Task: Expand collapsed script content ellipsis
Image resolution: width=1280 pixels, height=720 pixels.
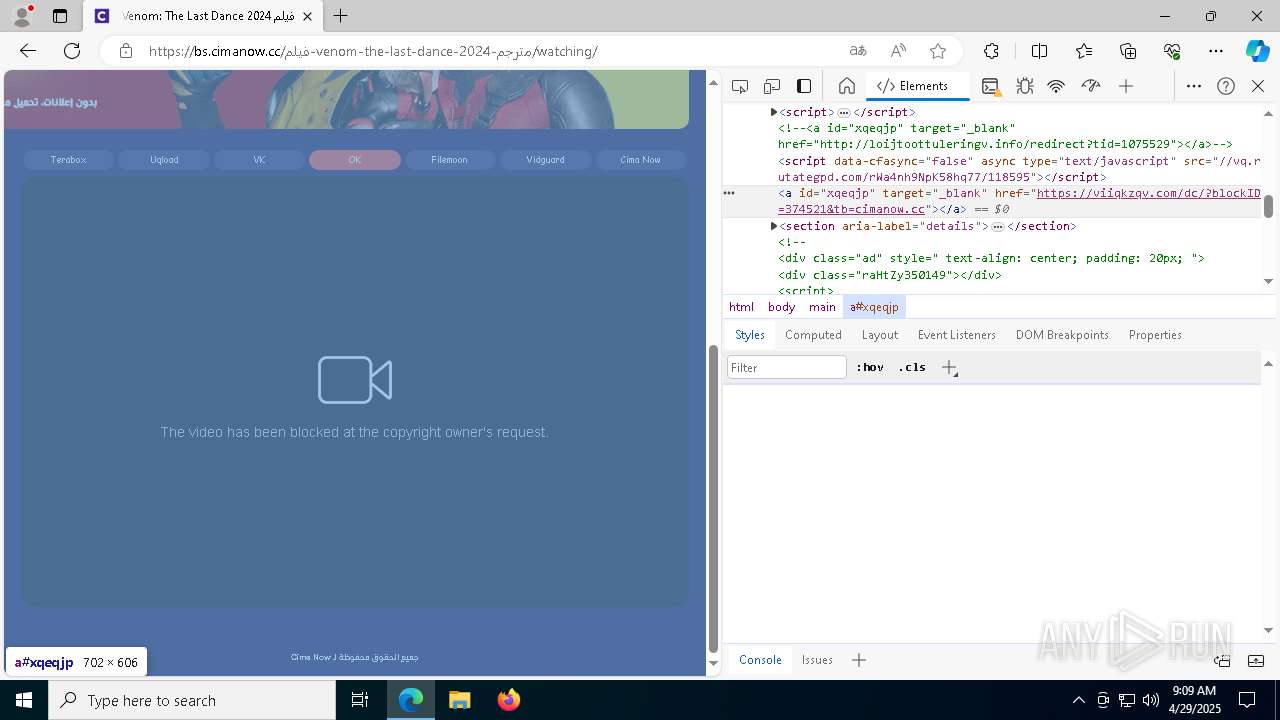Action: 843,113
